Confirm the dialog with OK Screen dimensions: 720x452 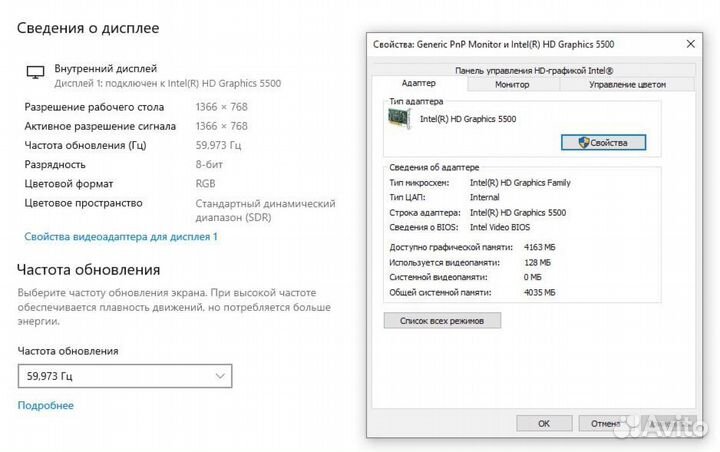coord(544,424)
